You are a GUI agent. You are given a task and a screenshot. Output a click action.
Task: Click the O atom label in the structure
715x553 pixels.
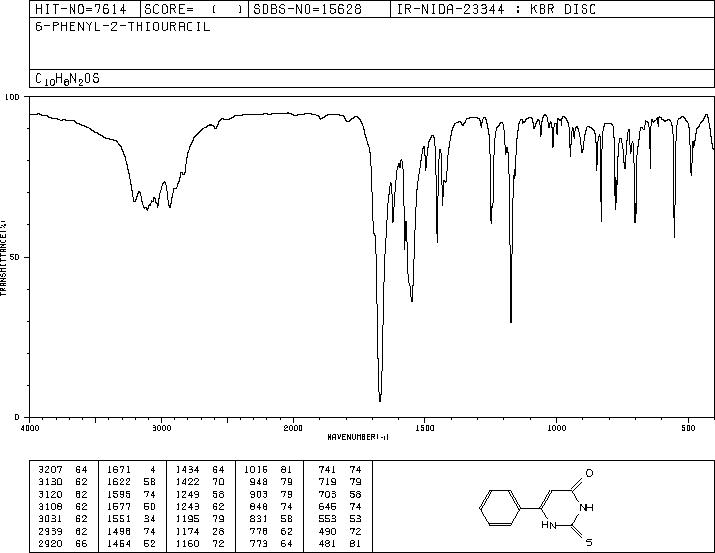point(589,473)
